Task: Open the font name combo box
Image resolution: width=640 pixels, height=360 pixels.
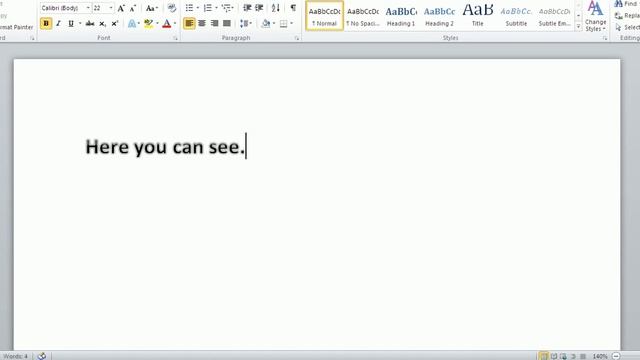Action: pos(65,8)
